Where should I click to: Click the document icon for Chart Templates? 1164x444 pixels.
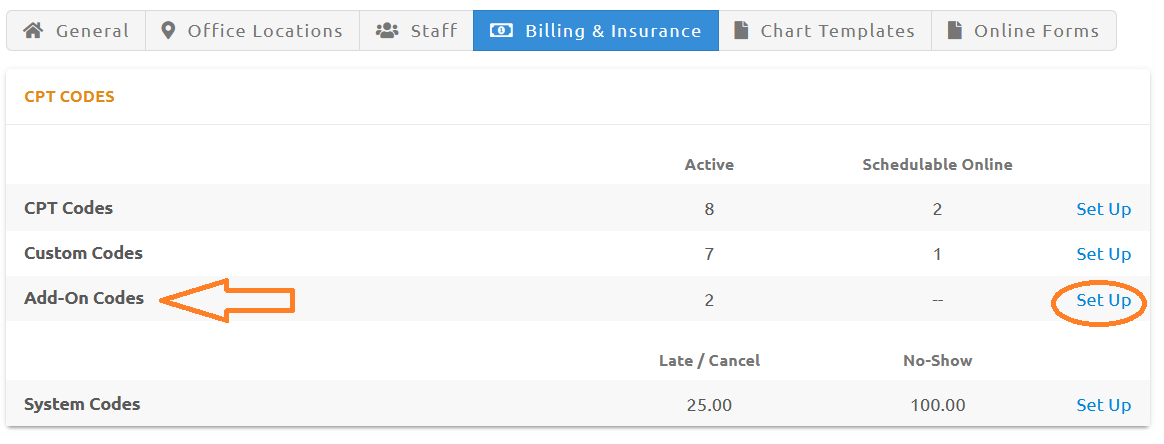pyautogui.click(x=741, y=30)
